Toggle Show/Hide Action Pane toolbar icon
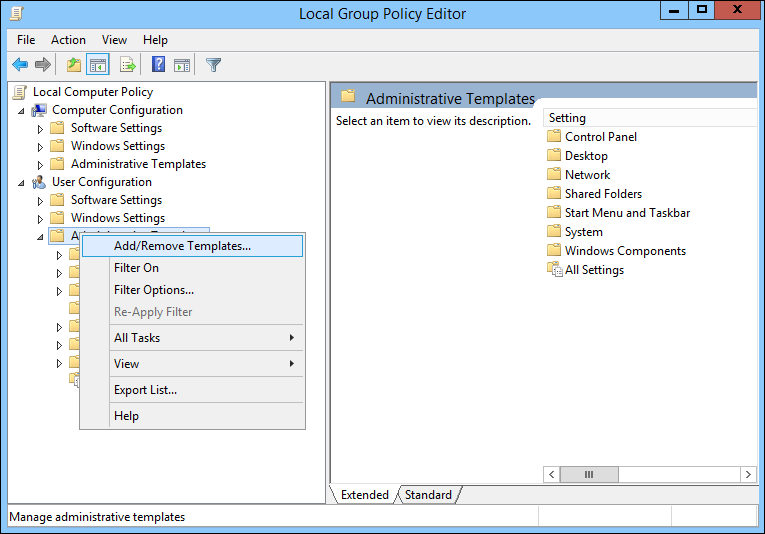The width and height of the screenshot is (765, 534). pos(182,64)
